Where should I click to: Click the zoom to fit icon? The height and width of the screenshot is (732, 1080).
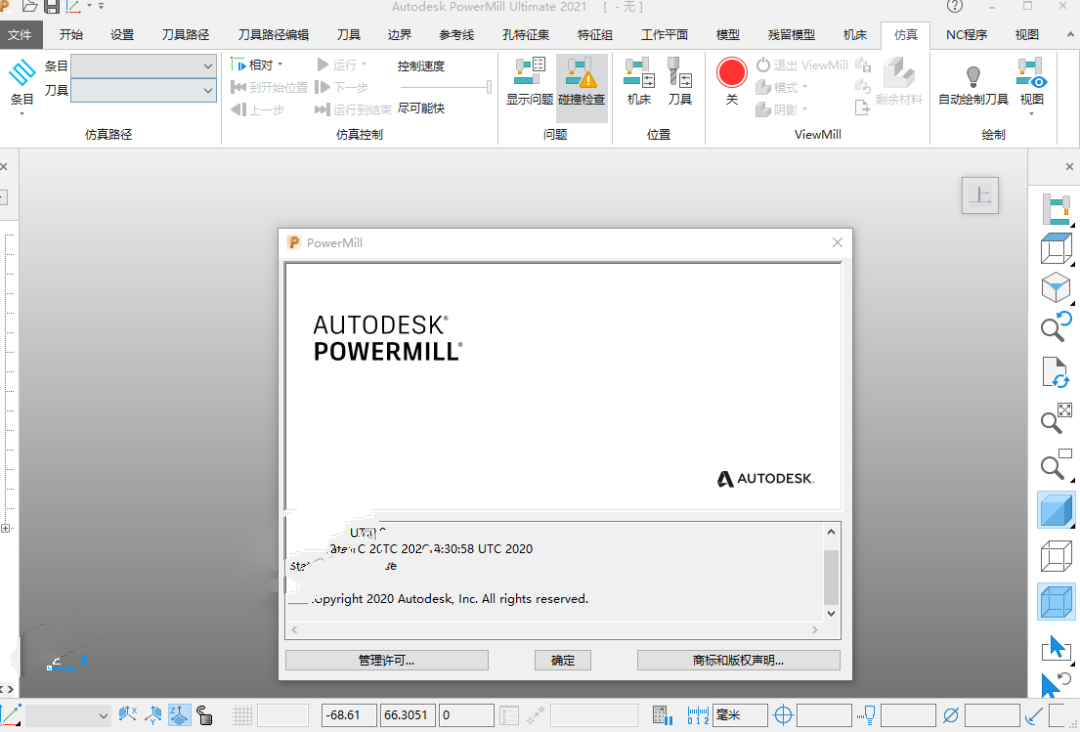tap(1056, 418)
